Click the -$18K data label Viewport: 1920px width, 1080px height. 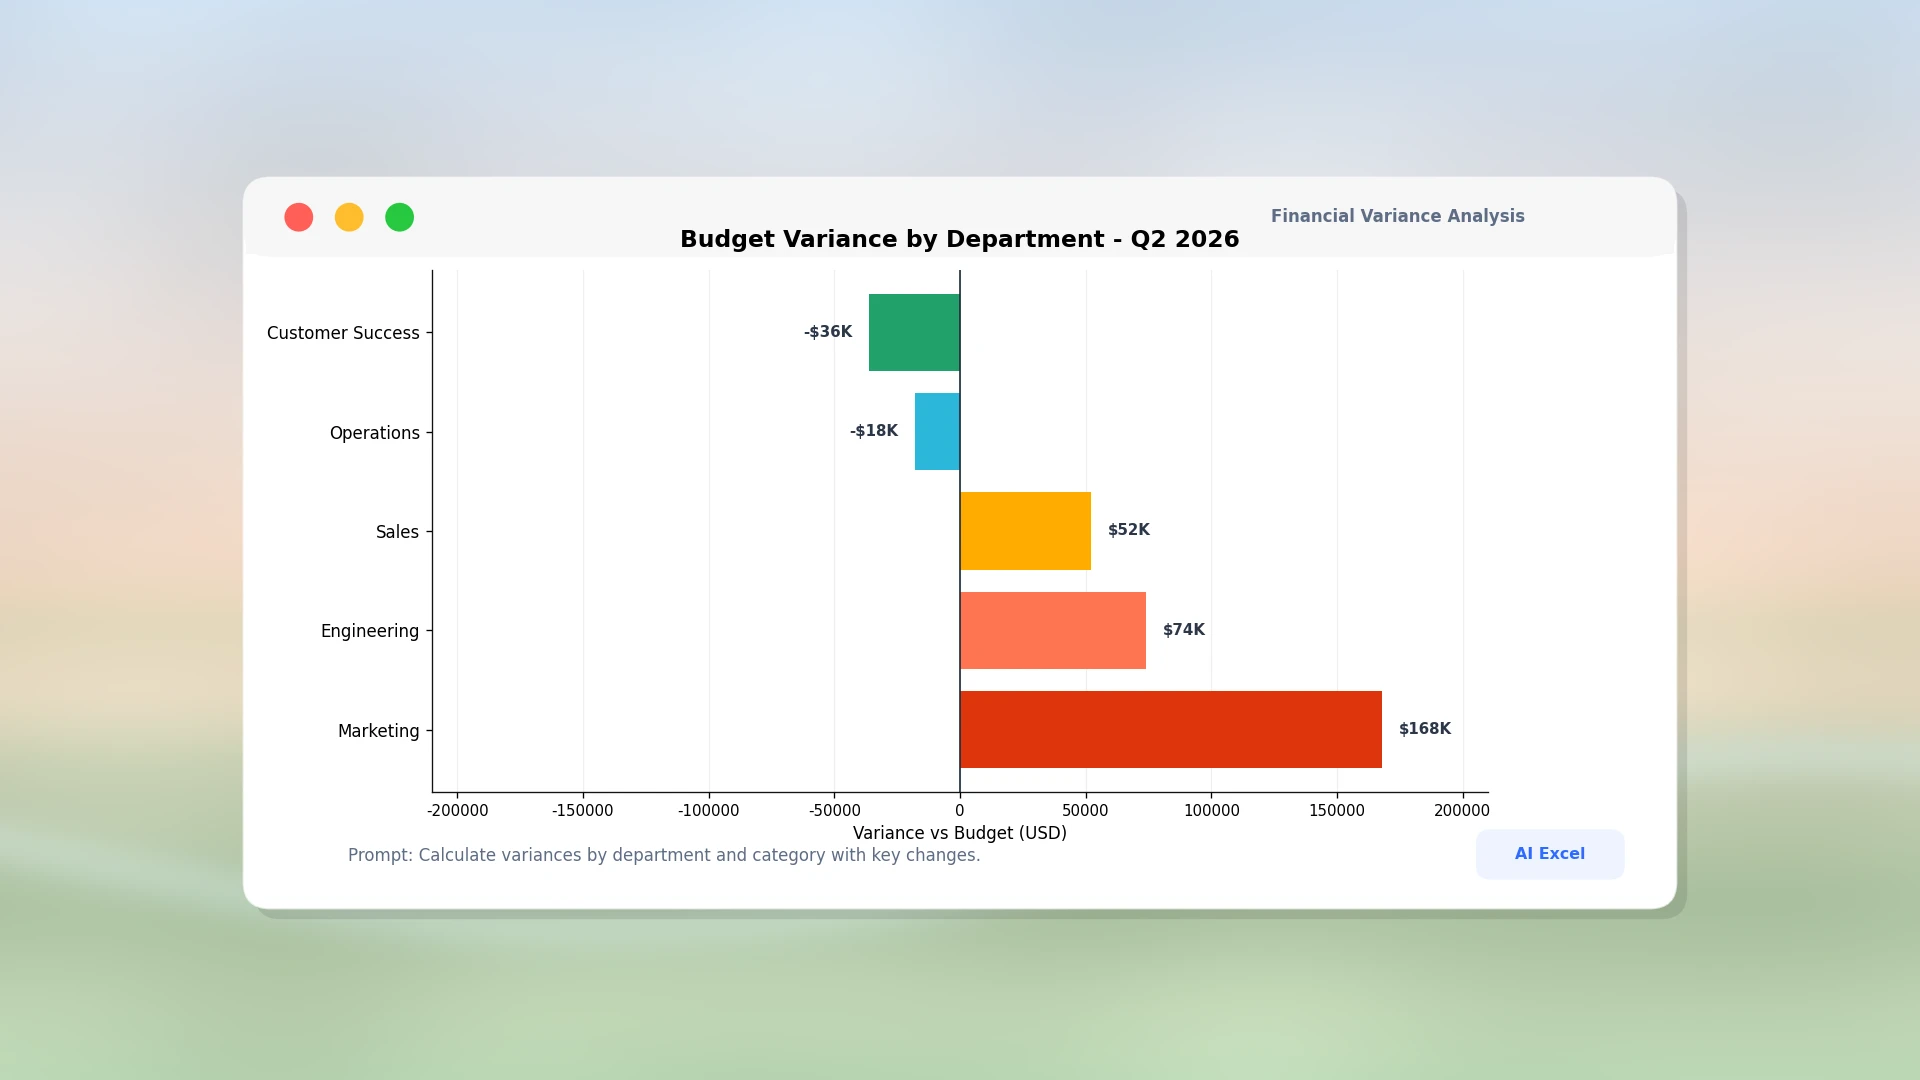[873, 431]
